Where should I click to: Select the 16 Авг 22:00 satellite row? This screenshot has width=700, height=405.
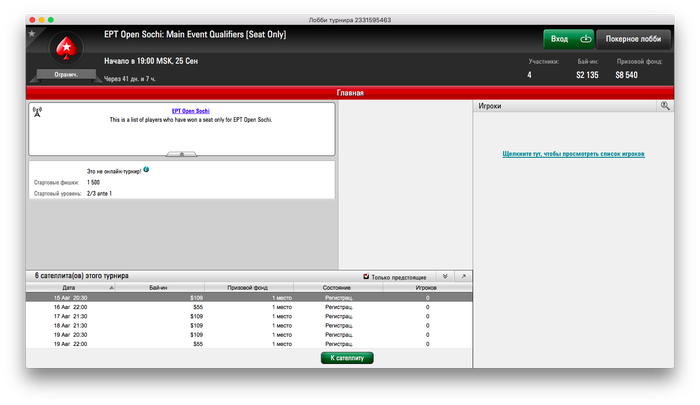(x=249, y=307)
